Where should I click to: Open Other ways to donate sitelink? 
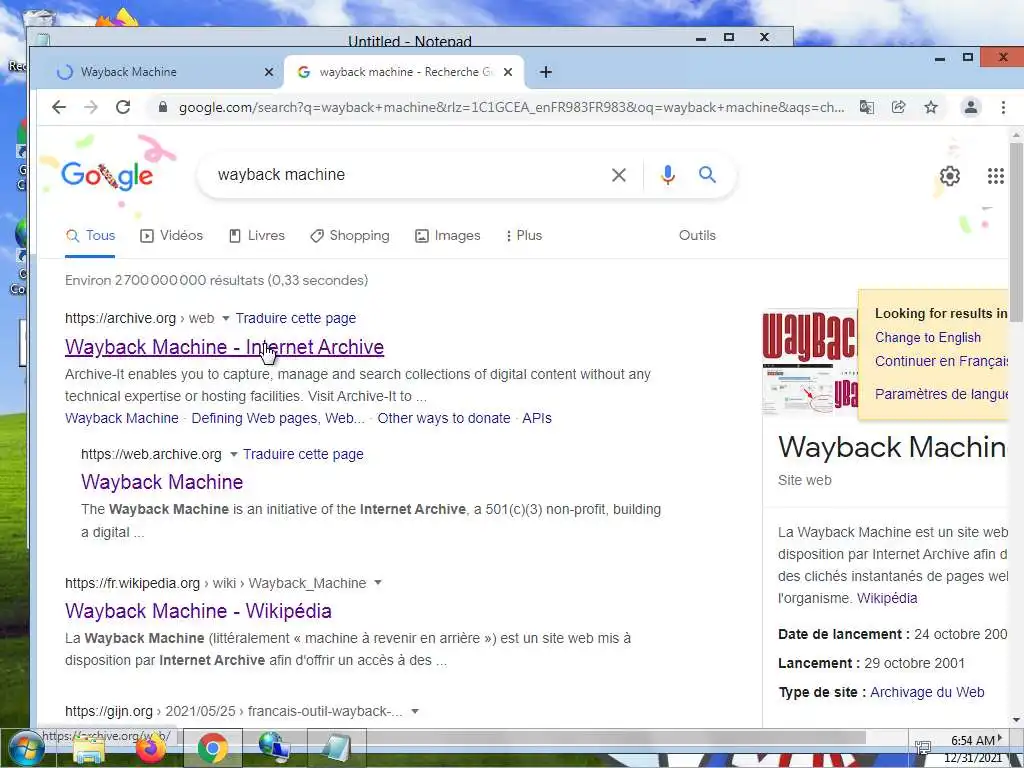click(x=443, y=418)
